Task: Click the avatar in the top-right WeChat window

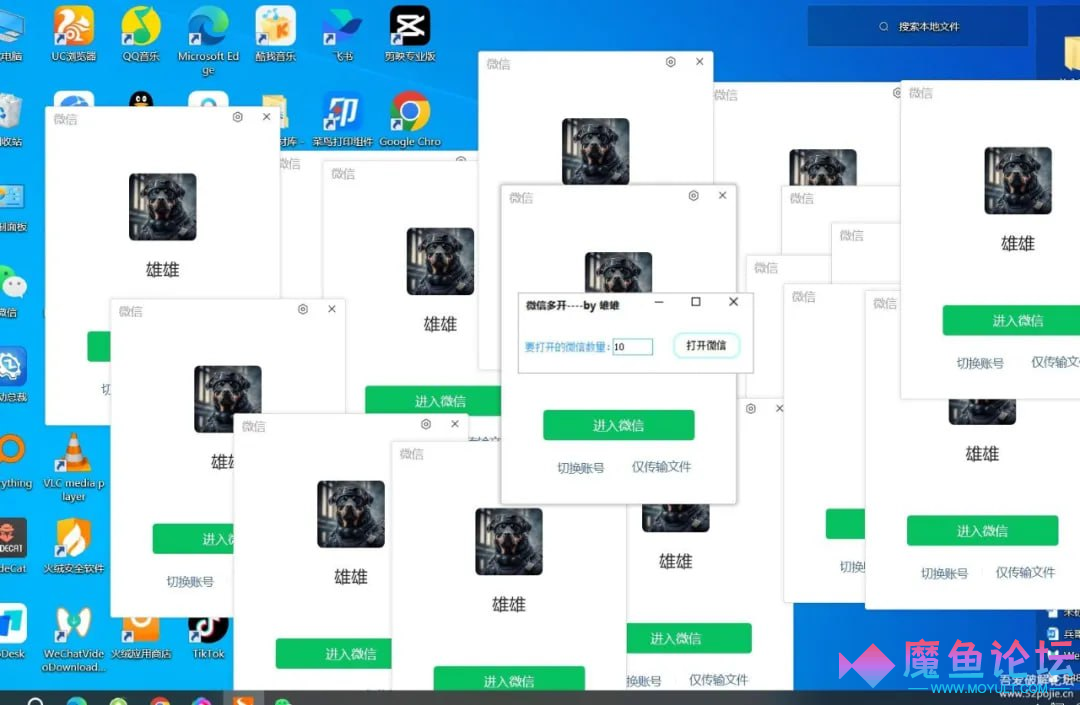Action: click(1018, 181)
